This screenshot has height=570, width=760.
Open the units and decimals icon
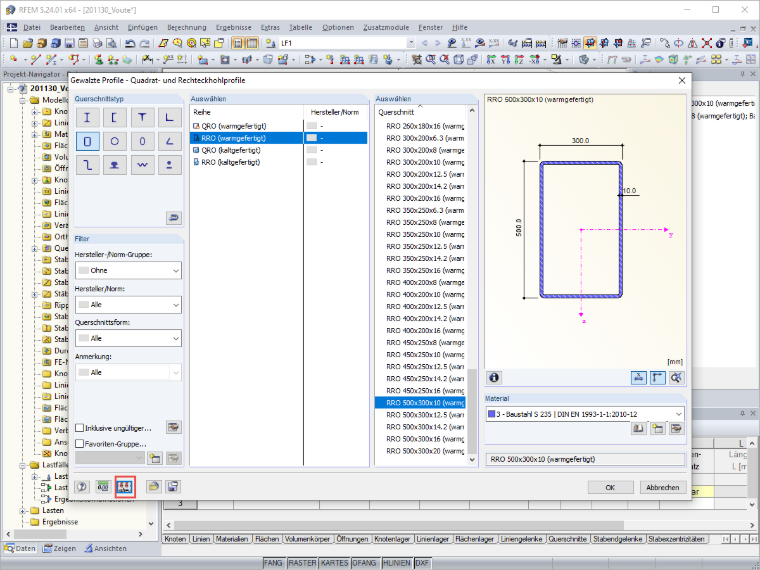(103, 487)
